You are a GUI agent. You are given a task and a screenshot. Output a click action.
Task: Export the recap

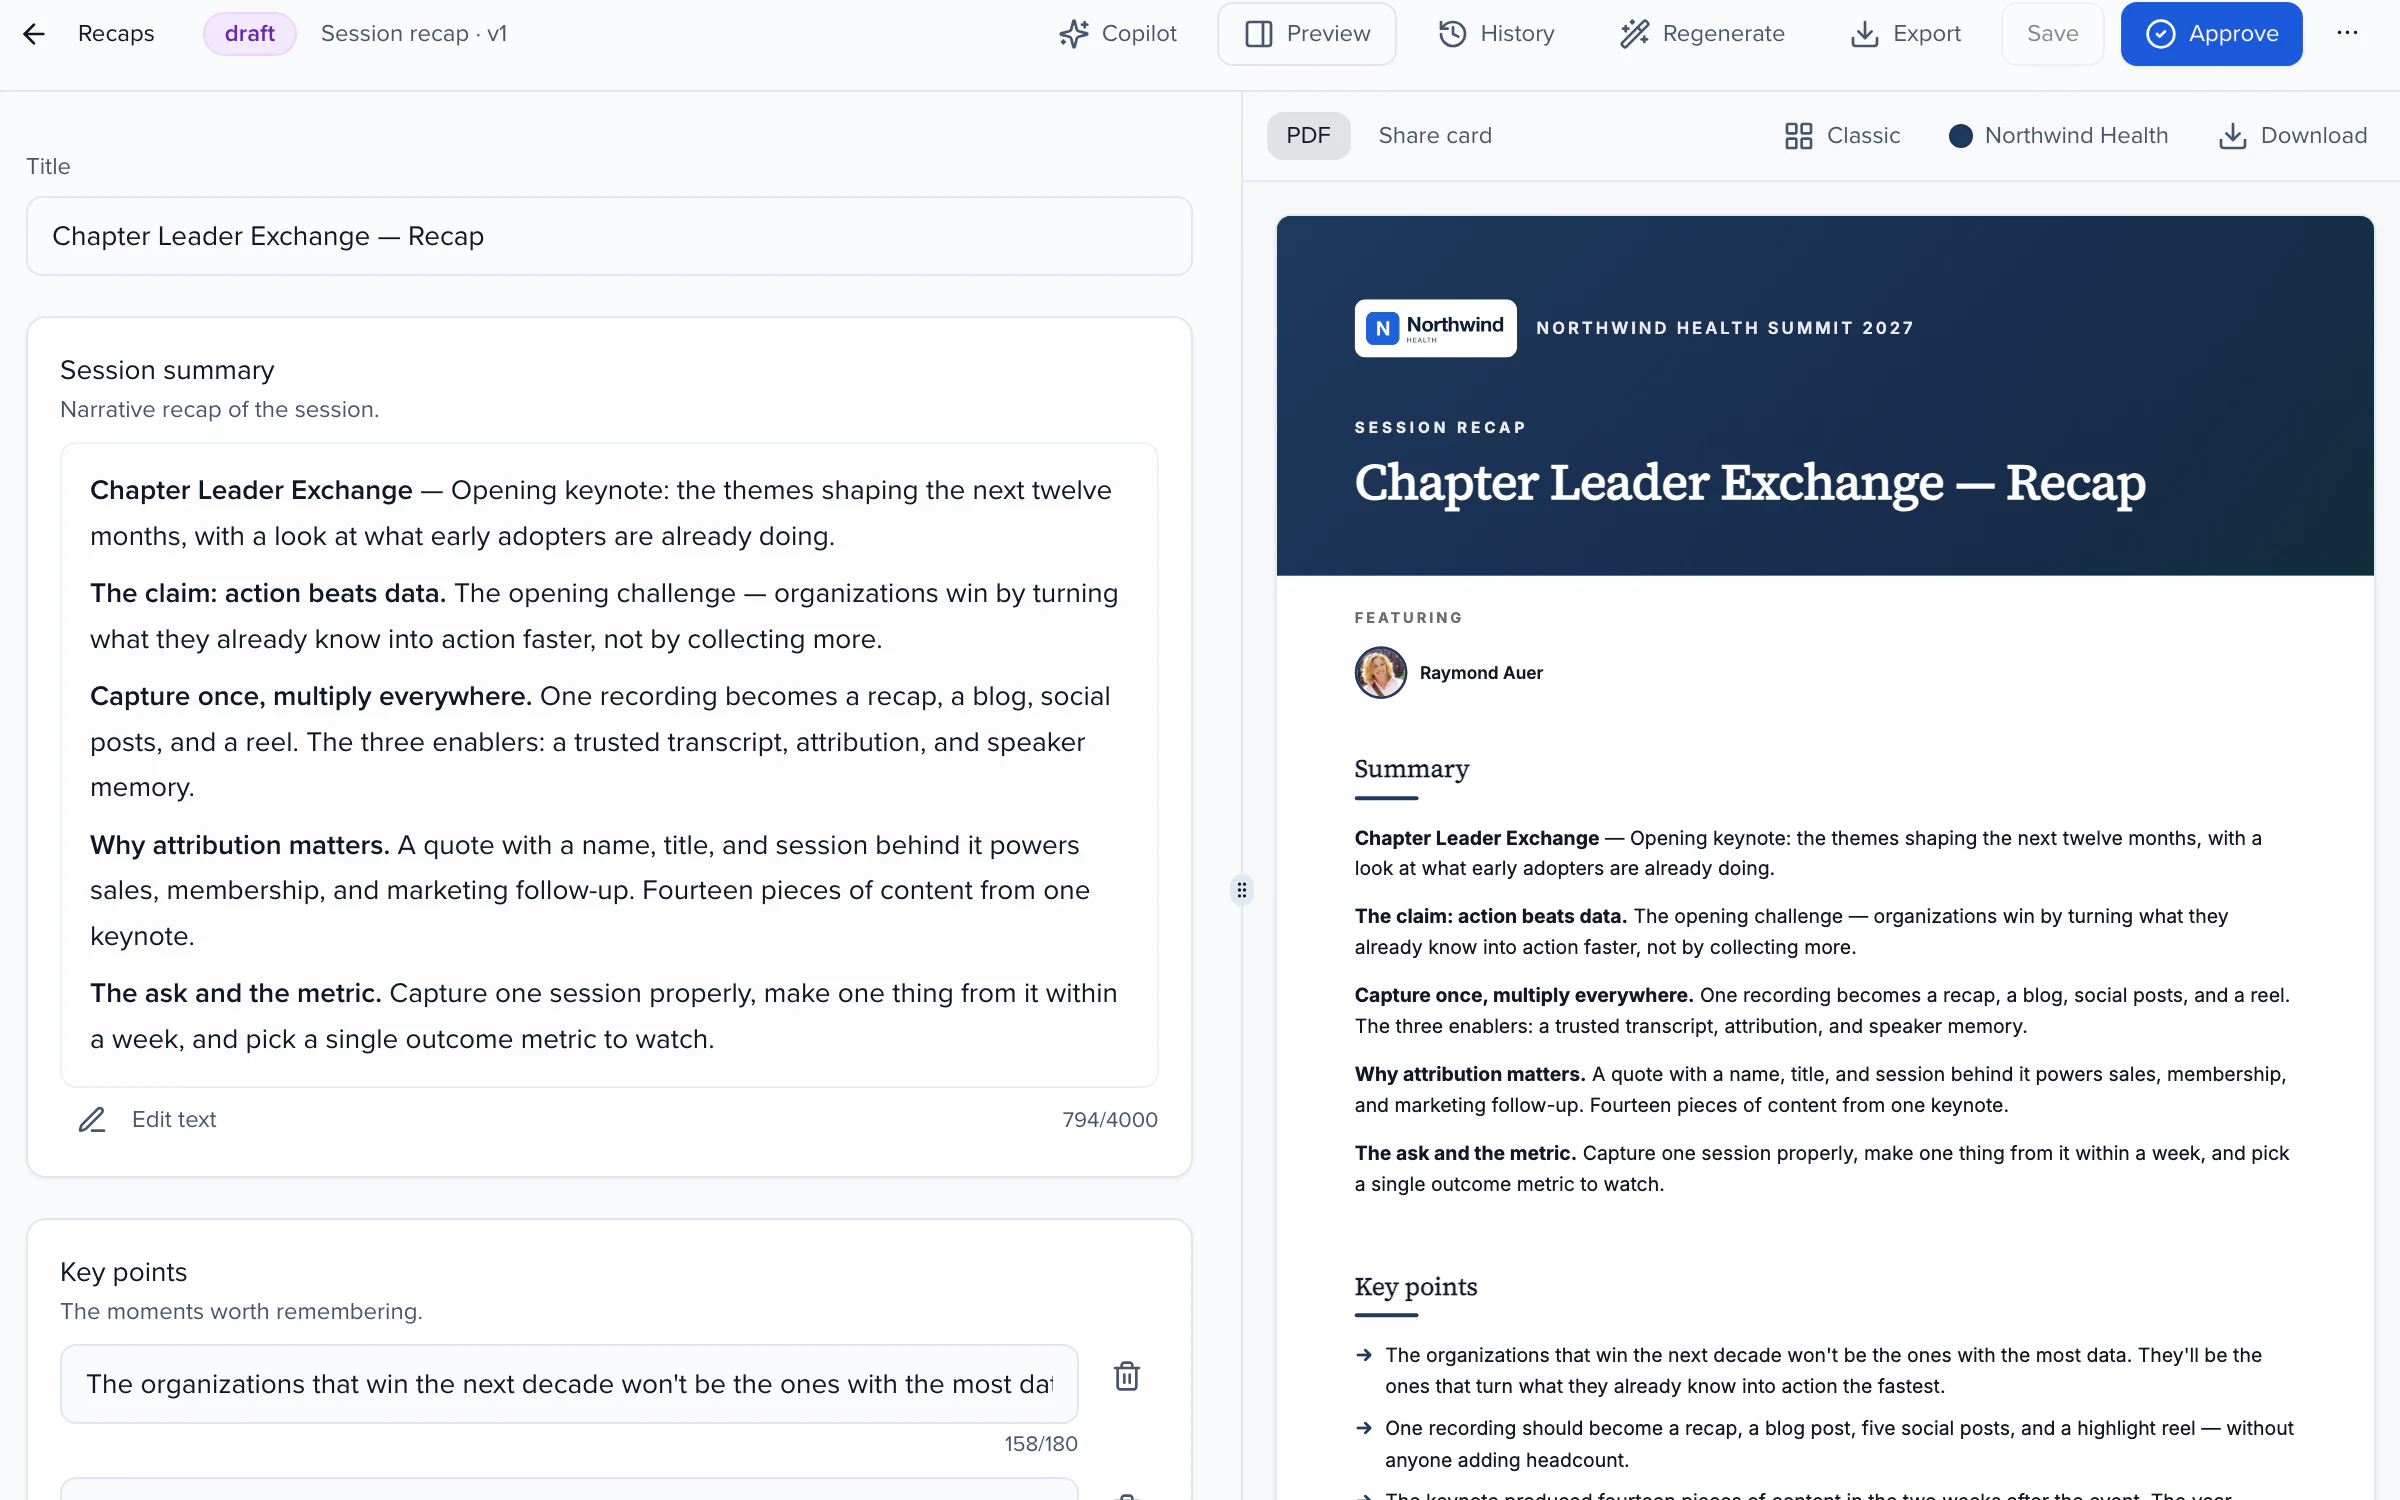point(1906,34)
